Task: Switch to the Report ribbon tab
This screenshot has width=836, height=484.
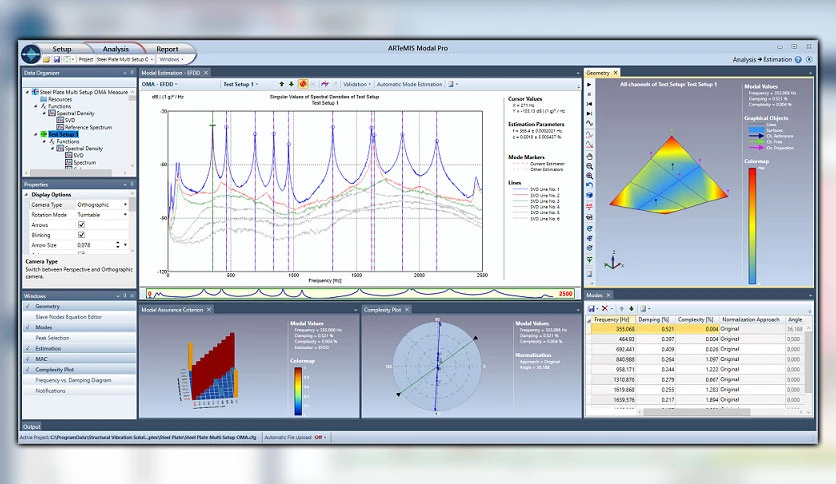Action: (x=167, y=49)
